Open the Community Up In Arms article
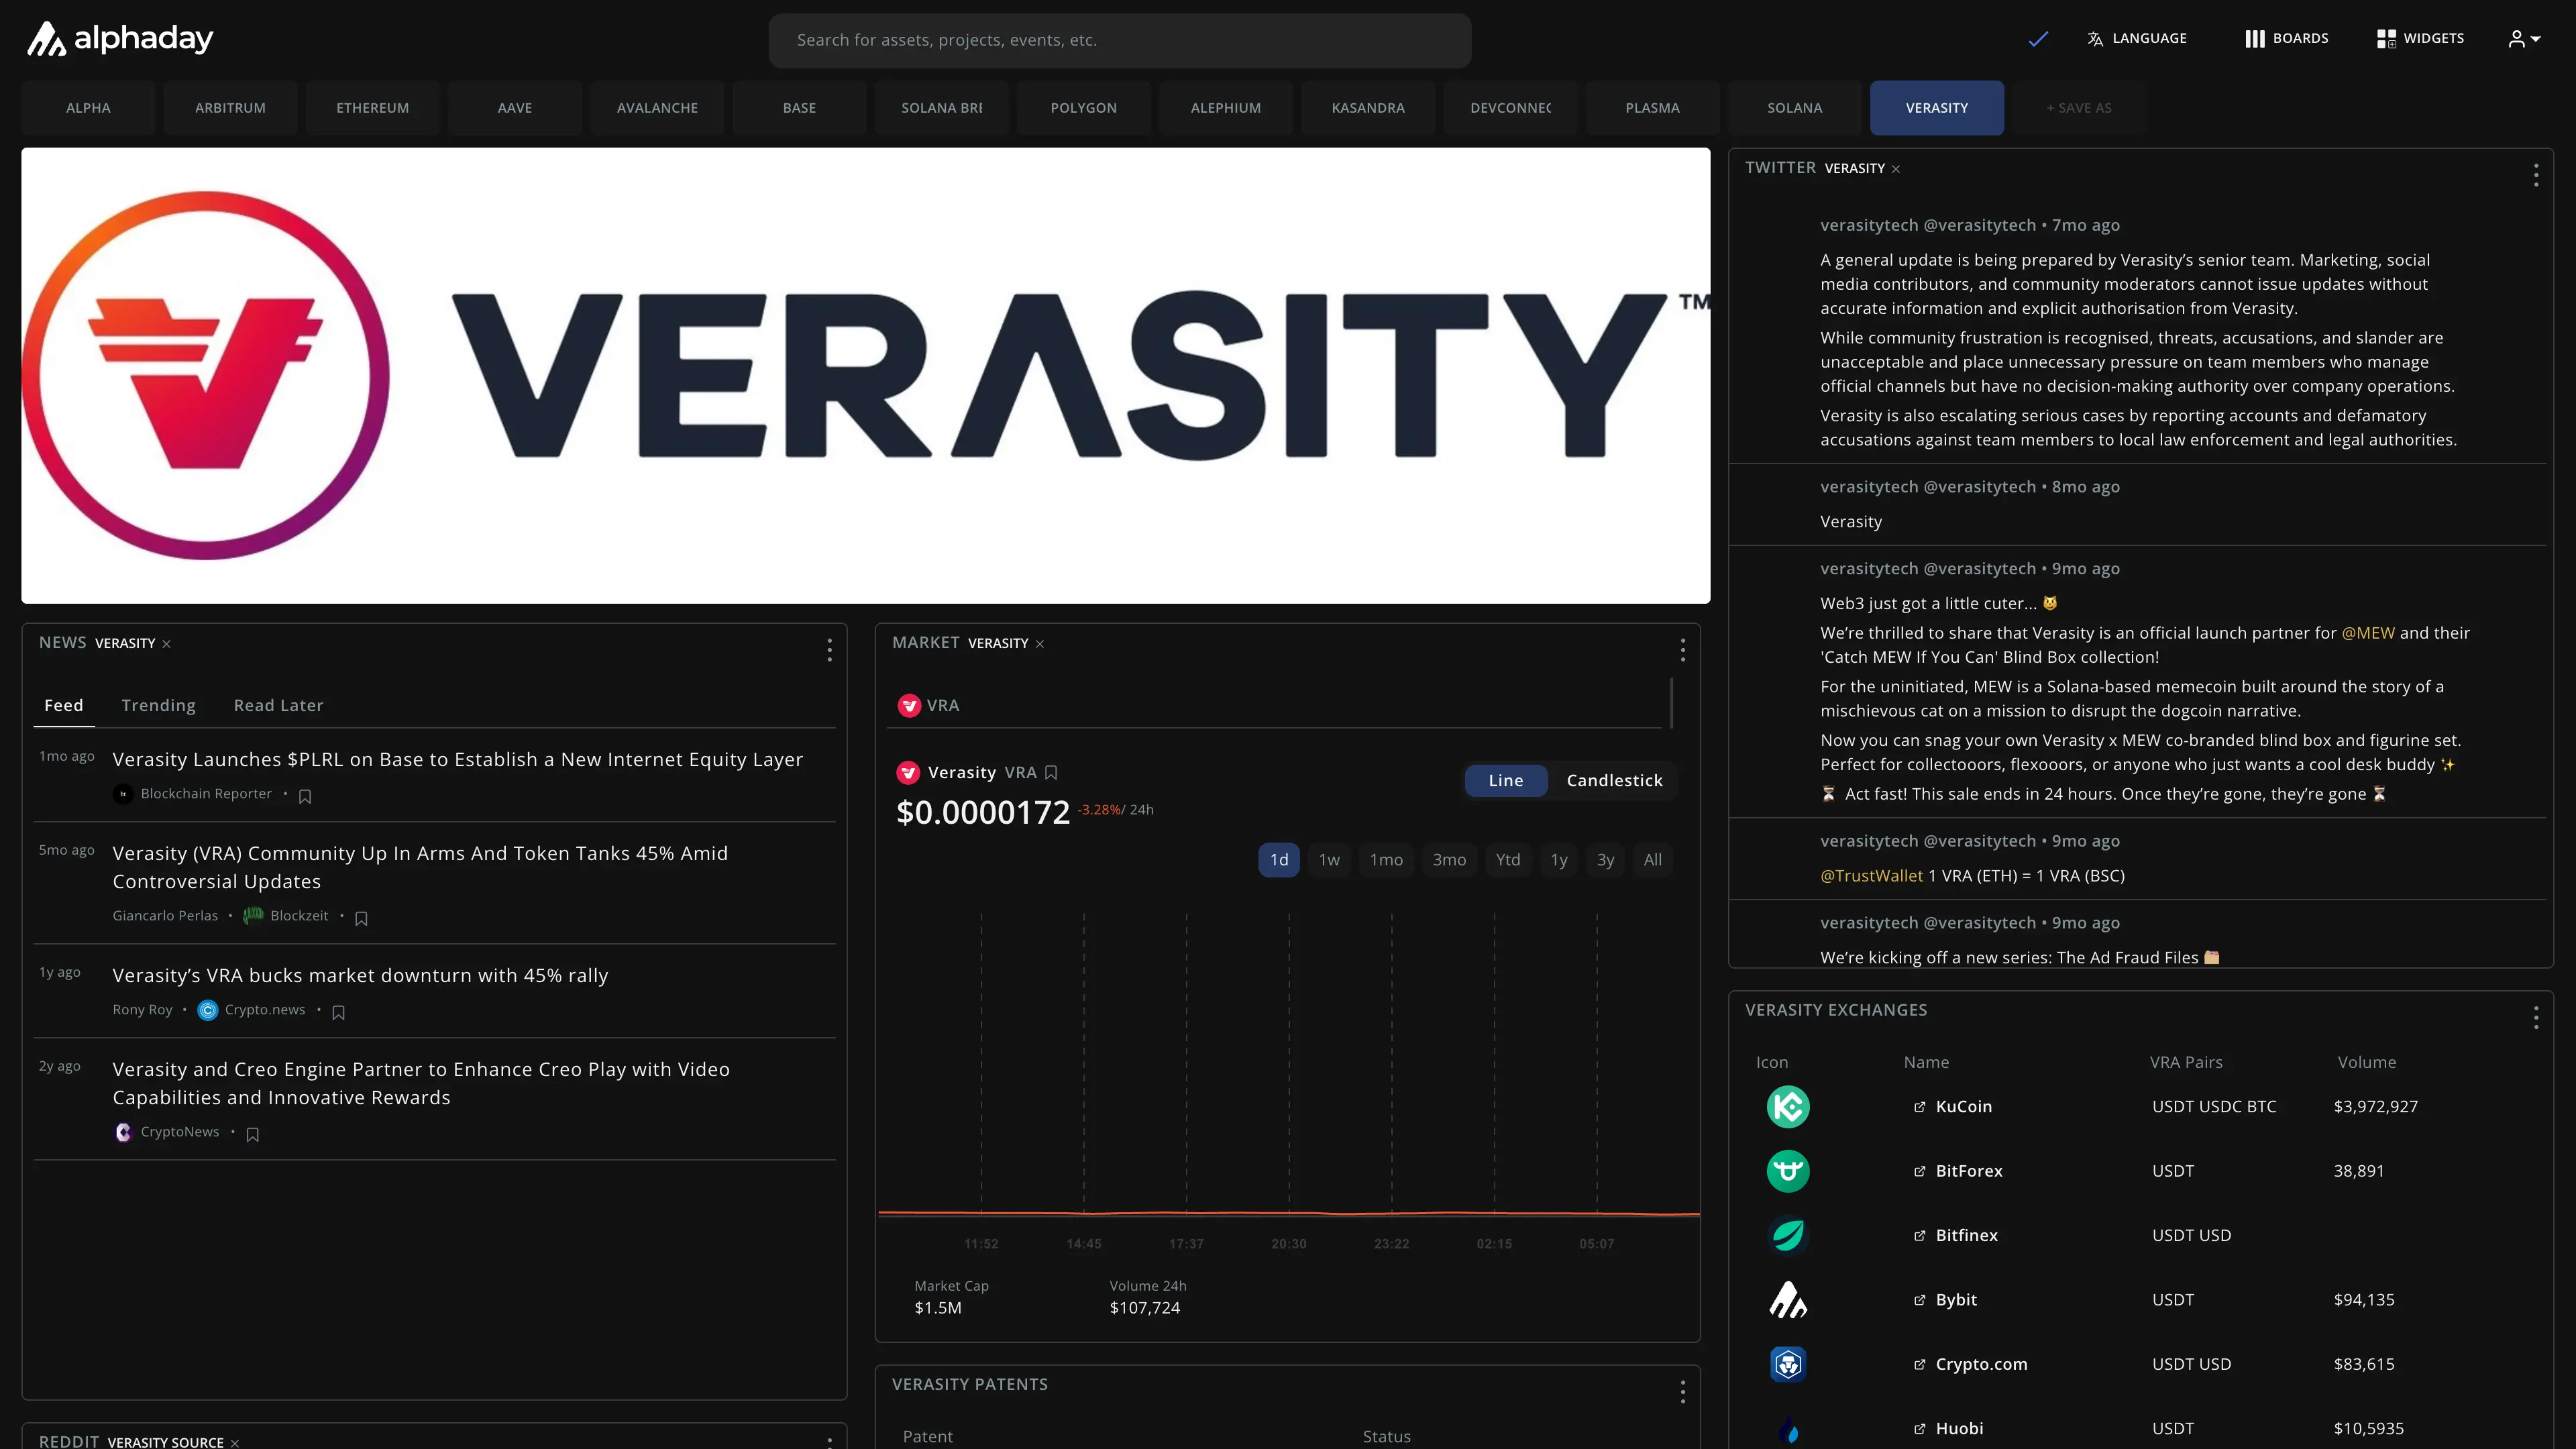2576x1449 pixels. 420,867
